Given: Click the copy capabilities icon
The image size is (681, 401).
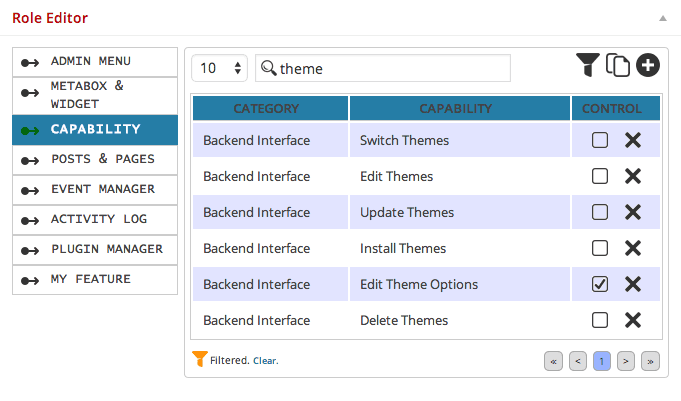Looking at the screenshot, I should [618, 65].
